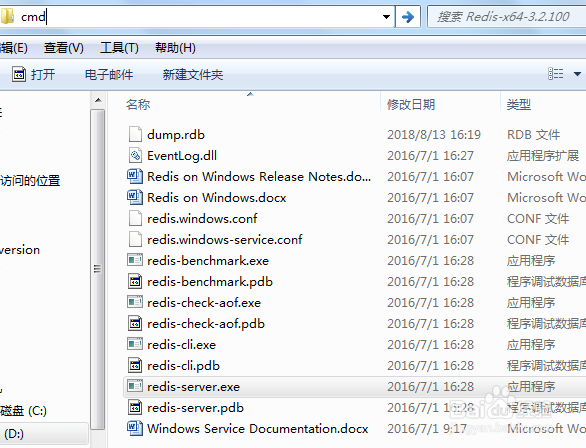Viewport: 586px width, 448px height.
Task: Sort by the 名称 column header
Action: coord(138,104)
